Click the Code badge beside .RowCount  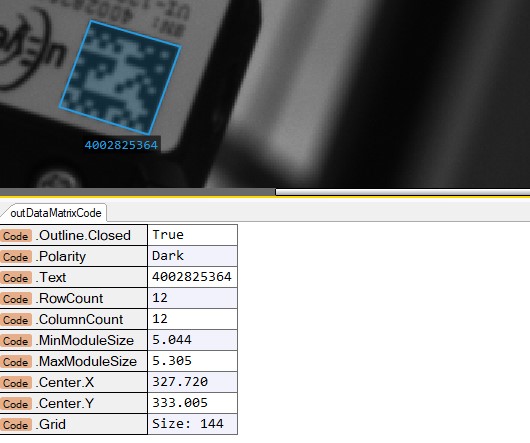pyautogui.click(x=16, y=299)
